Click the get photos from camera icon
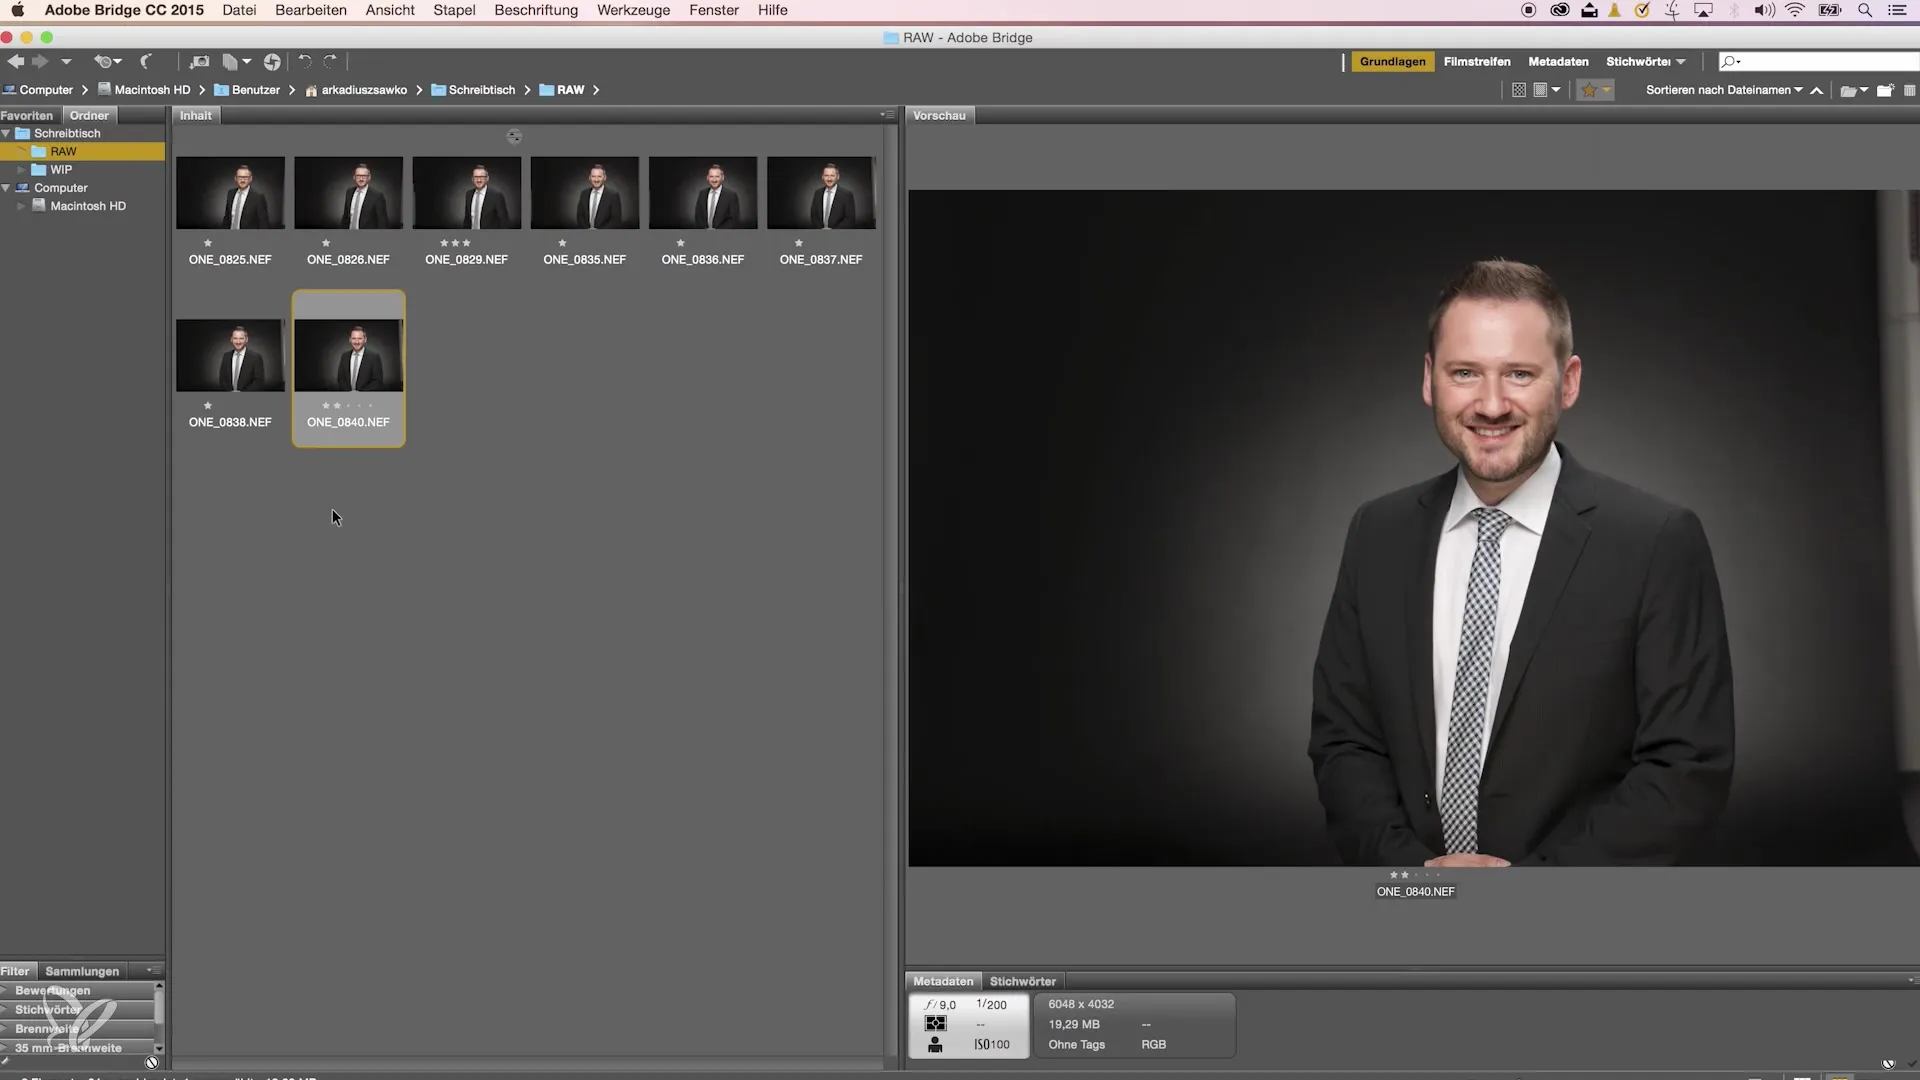 [x=199, y=62]
